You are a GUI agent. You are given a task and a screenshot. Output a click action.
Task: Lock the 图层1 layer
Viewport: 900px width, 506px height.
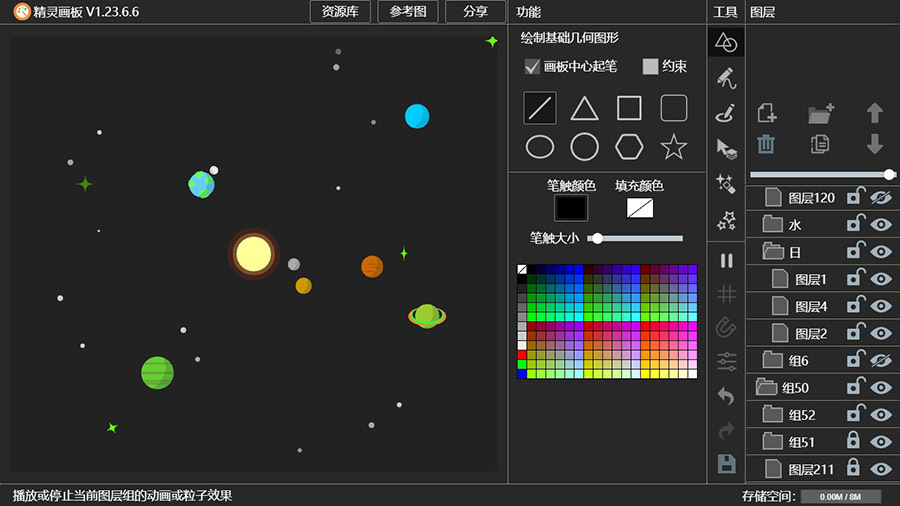854,279
